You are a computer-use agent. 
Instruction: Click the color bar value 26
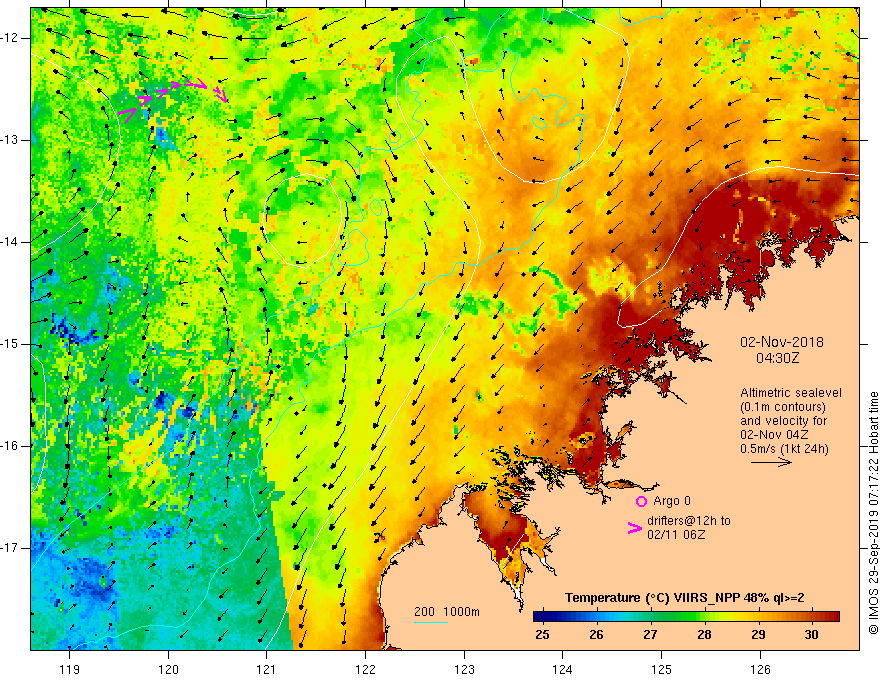[x=596, y=635]
